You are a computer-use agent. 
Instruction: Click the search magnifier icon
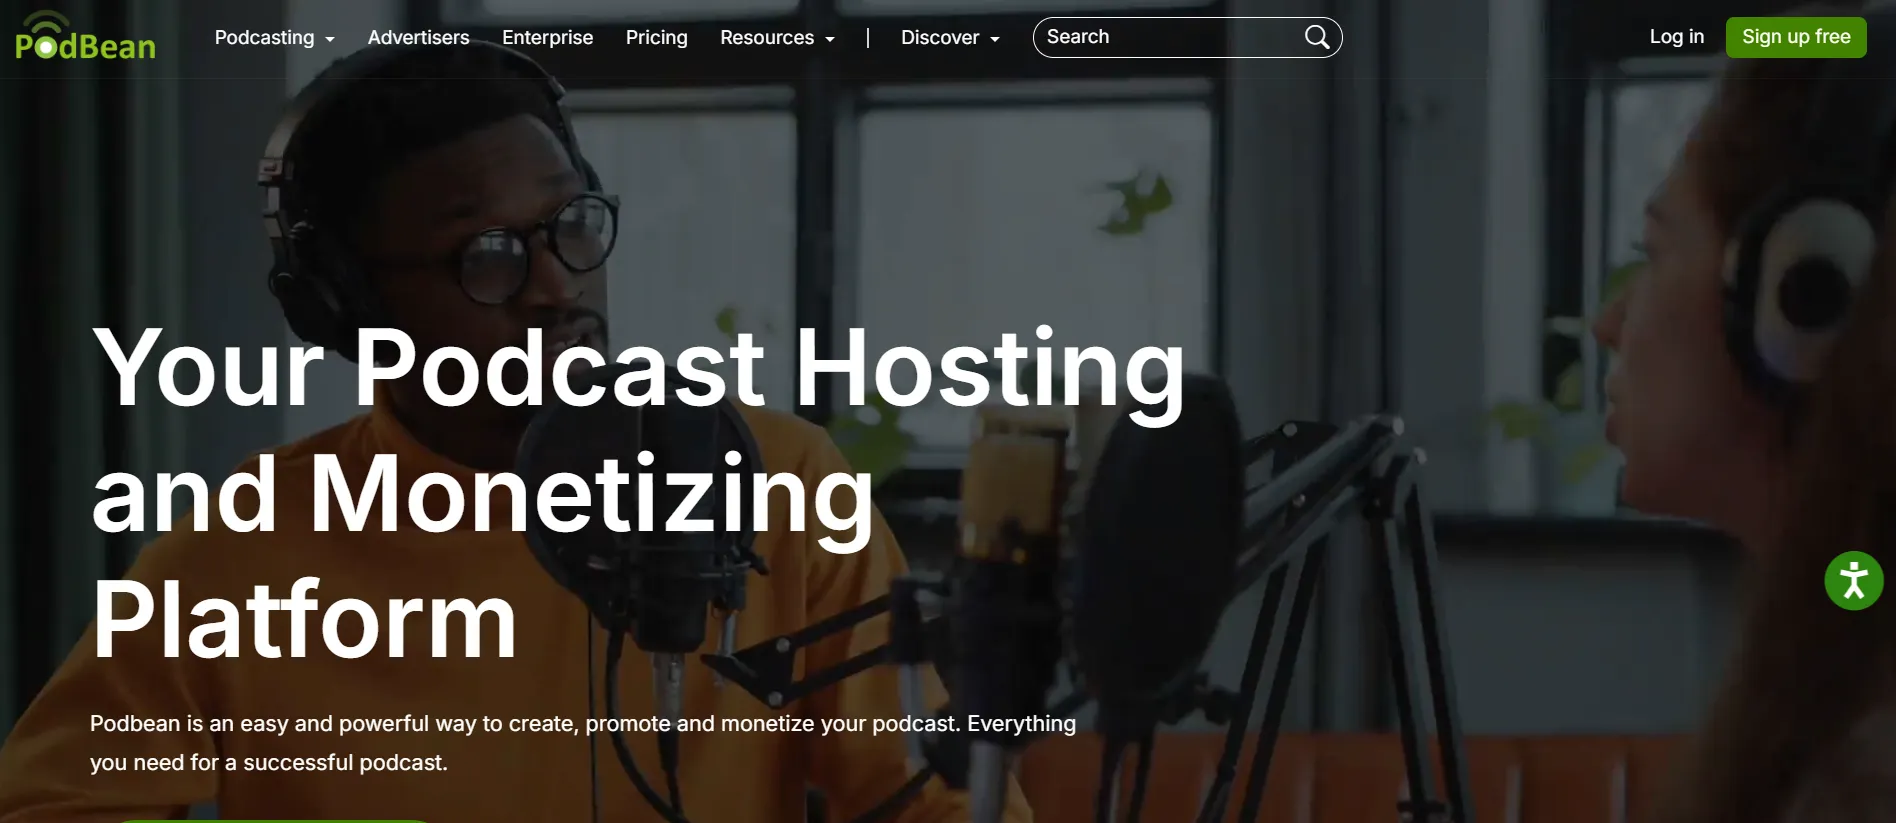(1317, 37)
